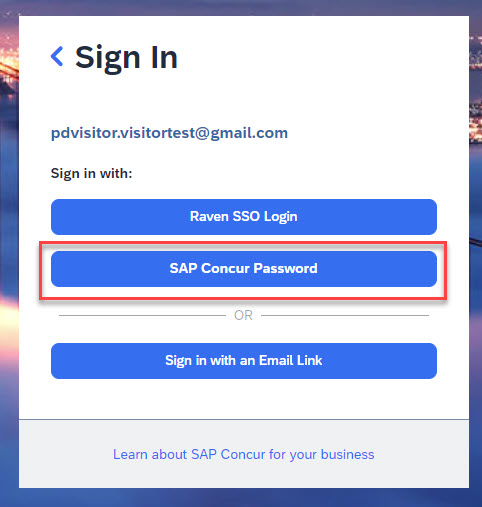Click the OR divider text
The height and width of the screenshot is (507, 482).
pos(243,315)
